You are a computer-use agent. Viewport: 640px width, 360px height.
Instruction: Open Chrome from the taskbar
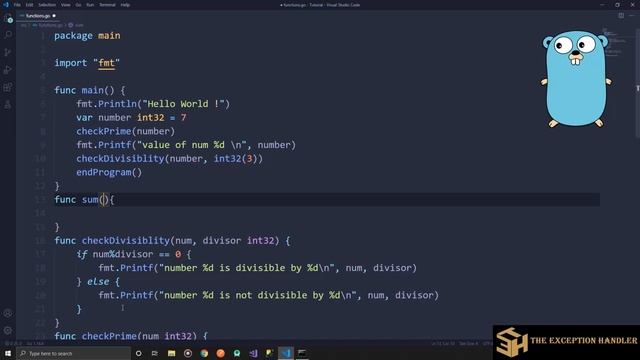pos(204,353)
